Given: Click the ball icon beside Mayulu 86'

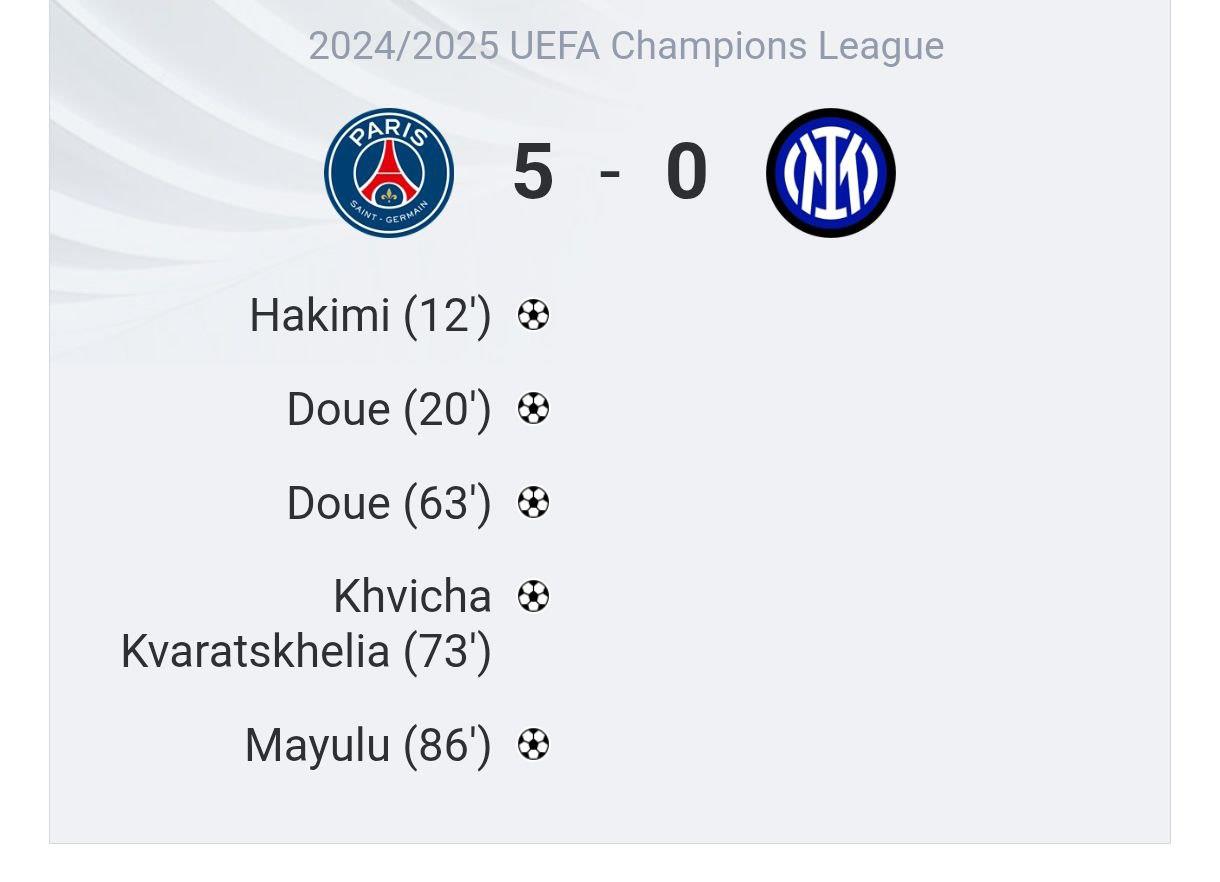Looking at the screenshot, I should pyautogui.click(x=533, y=744).
